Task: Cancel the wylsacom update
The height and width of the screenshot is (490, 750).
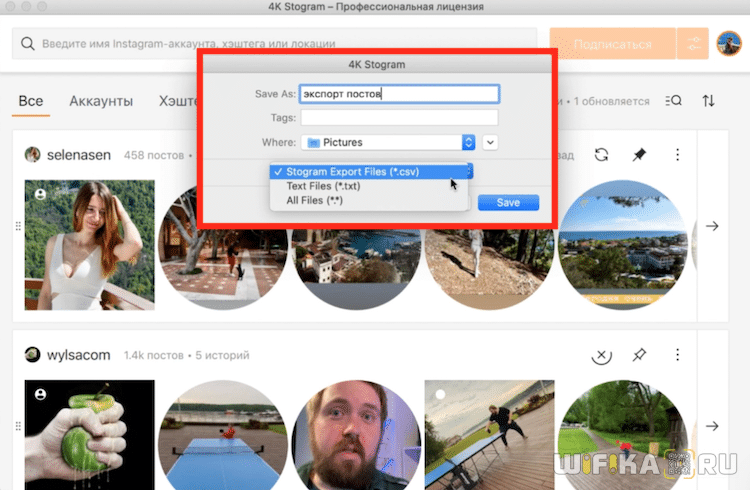Action: pyautogui.click(x=601, y=355)
